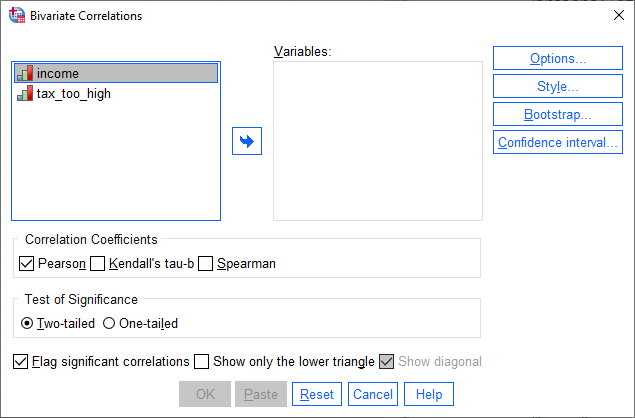Select the tax_too_high variable text
The width and height of the screenshot is (635, 418).
(74, 94)
